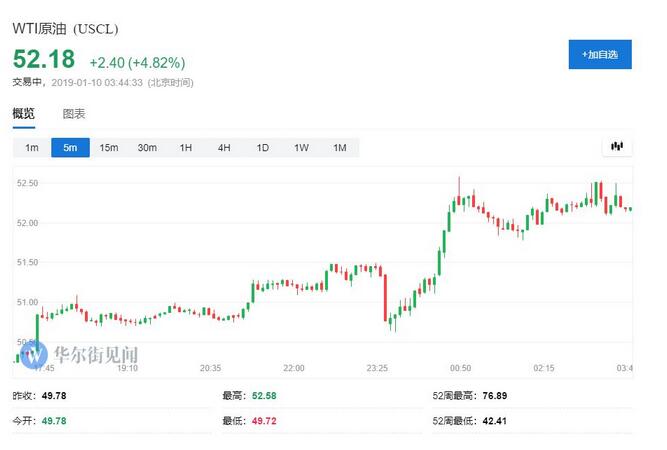This screenshot has height=450, width=667.
Task: Click the candlestick chart type icon
Action: (616, 147)
